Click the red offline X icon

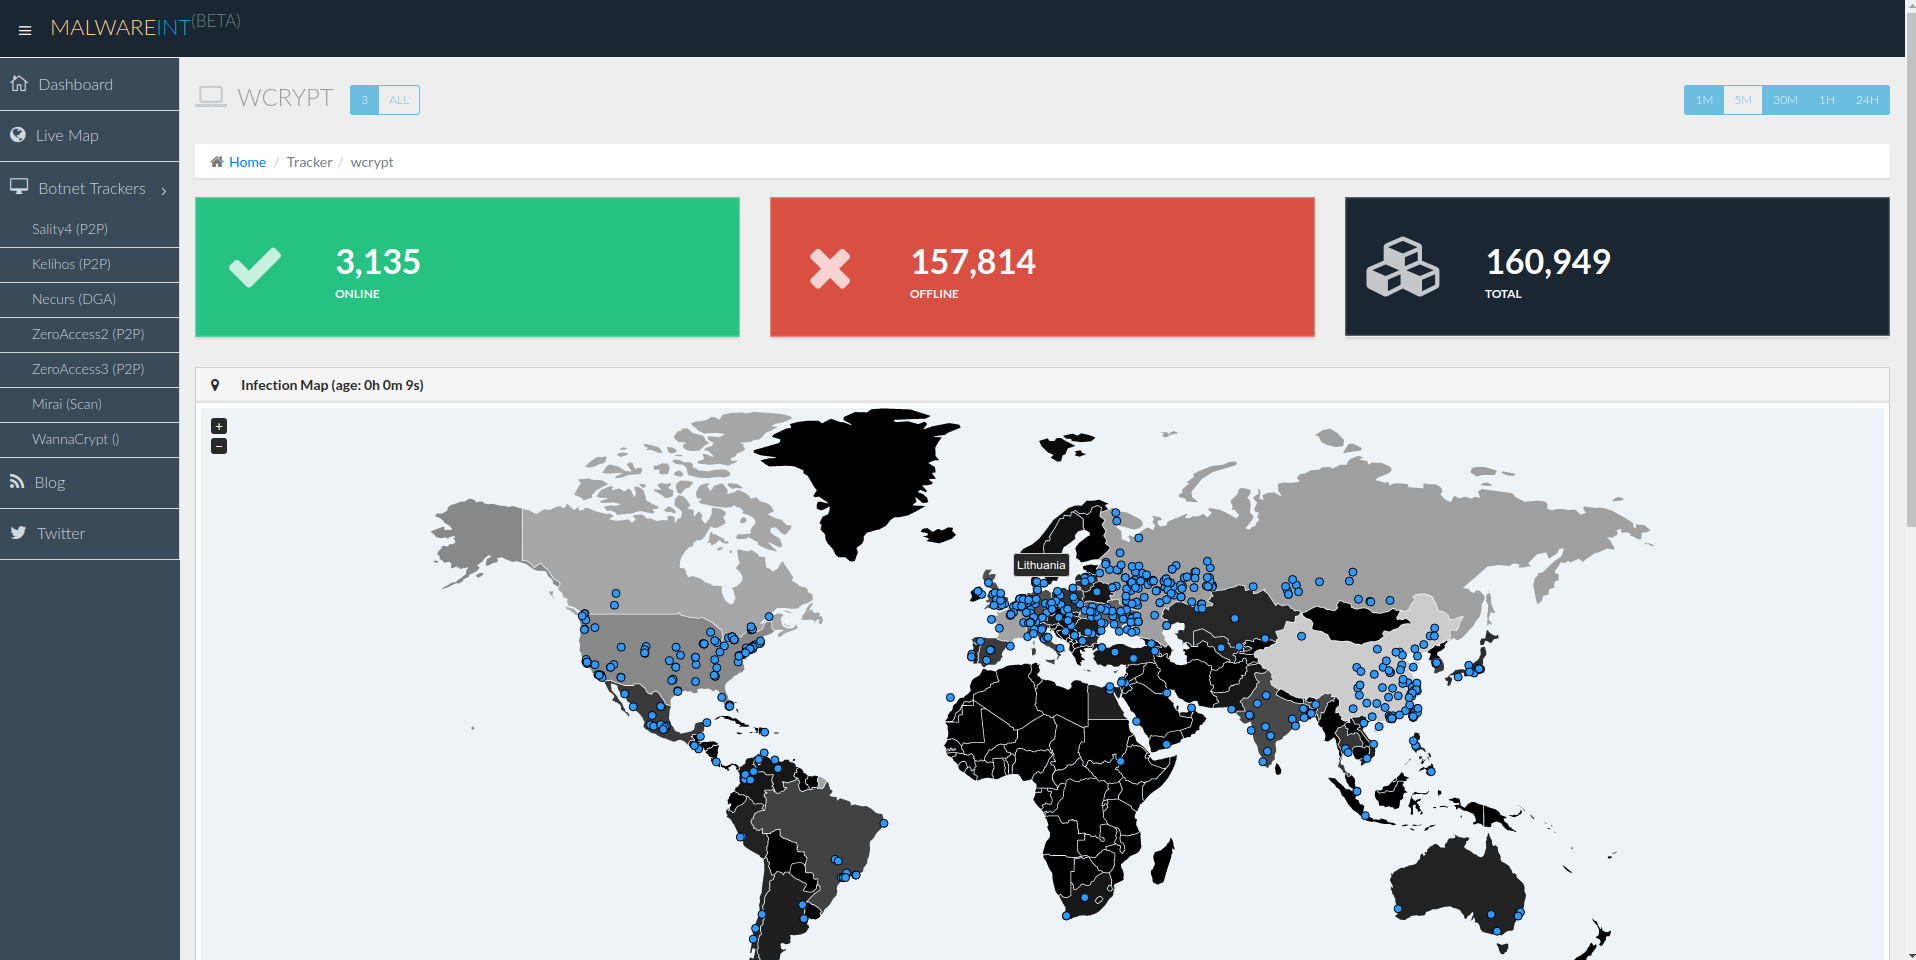click(x=829, y=268)
